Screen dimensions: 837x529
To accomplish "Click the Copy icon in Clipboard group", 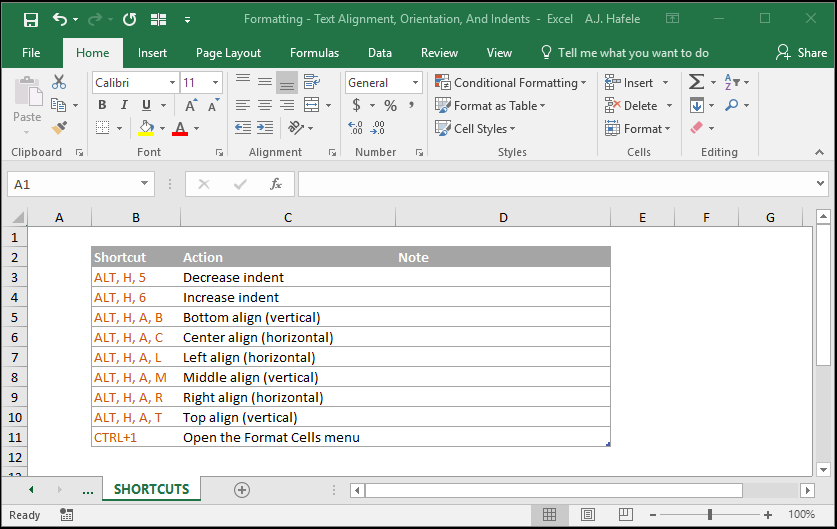I will tap(58, 105).
